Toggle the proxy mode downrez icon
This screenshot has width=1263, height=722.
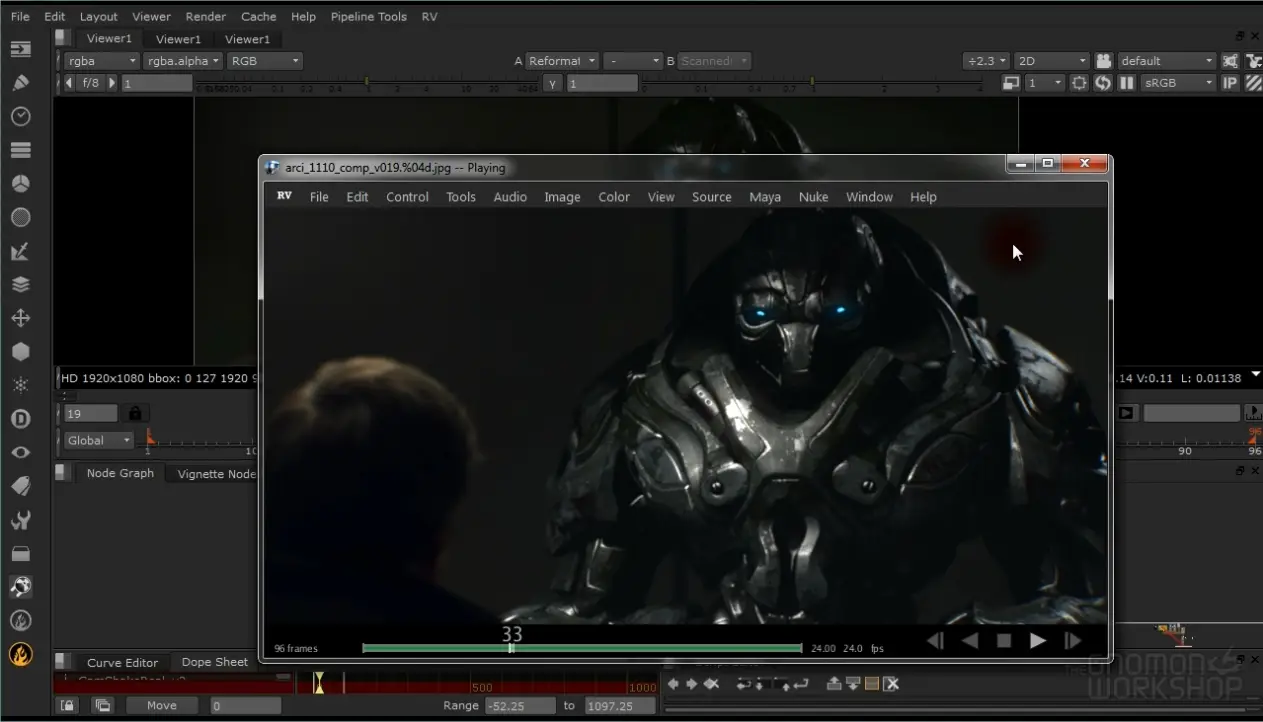click(1011, 83)
